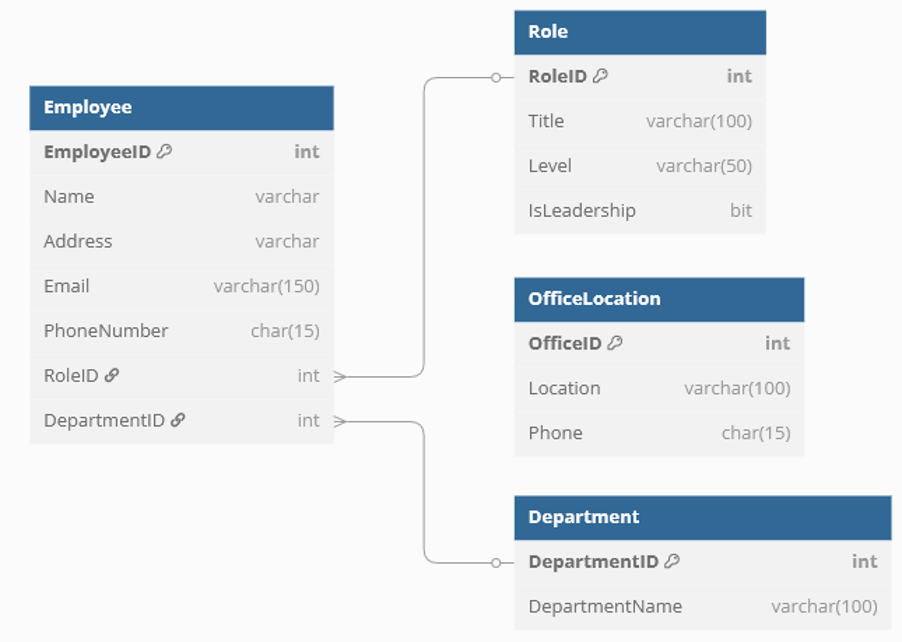Viewport: 902px width, 642px height.
Task: Click the Level field in Role table
Action: click(639, 166)
